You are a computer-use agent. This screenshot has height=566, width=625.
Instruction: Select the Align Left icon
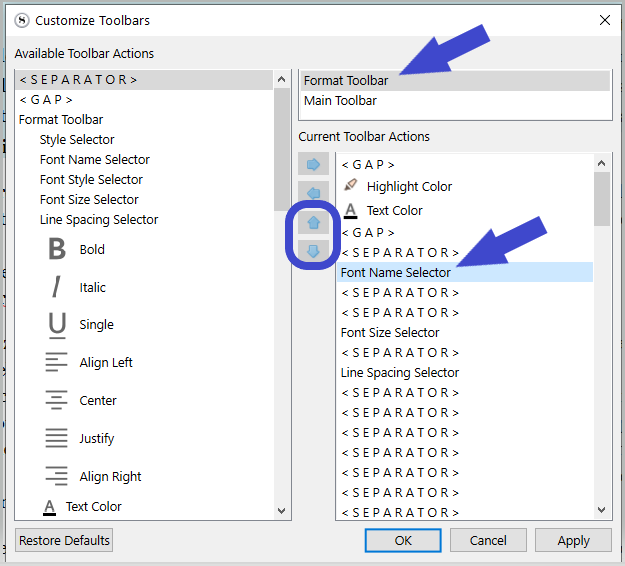56,362
